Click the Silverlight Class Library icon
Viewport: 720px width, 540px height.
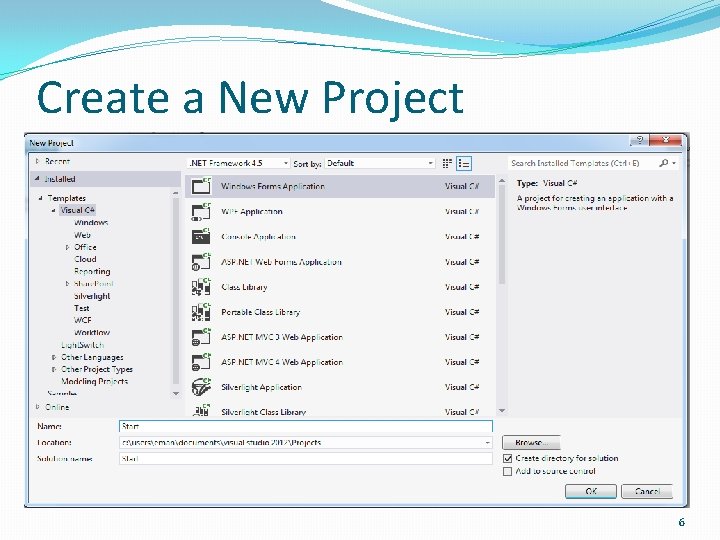point(201,411)
